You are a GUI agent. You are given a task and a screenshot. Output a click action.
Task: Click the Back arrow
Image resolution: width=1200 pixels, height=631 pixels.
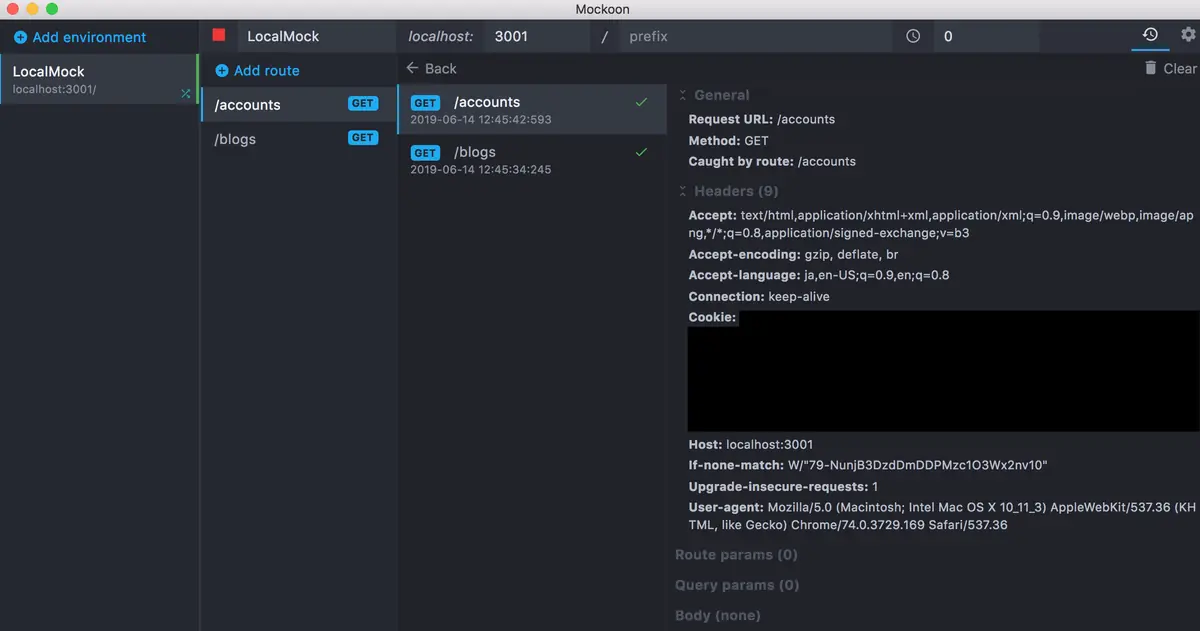click(412, 68)
